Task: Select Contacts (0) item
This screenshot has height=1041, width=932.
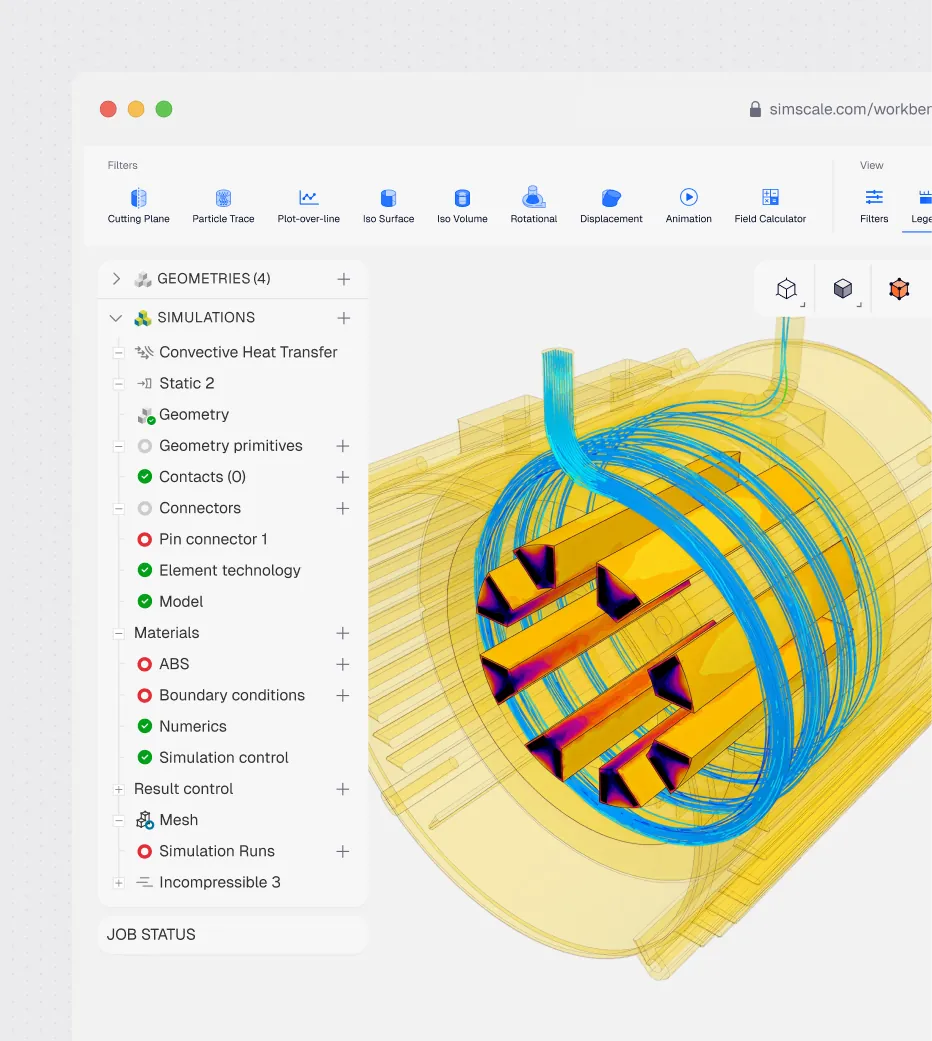Action: [x=202, y=477]
